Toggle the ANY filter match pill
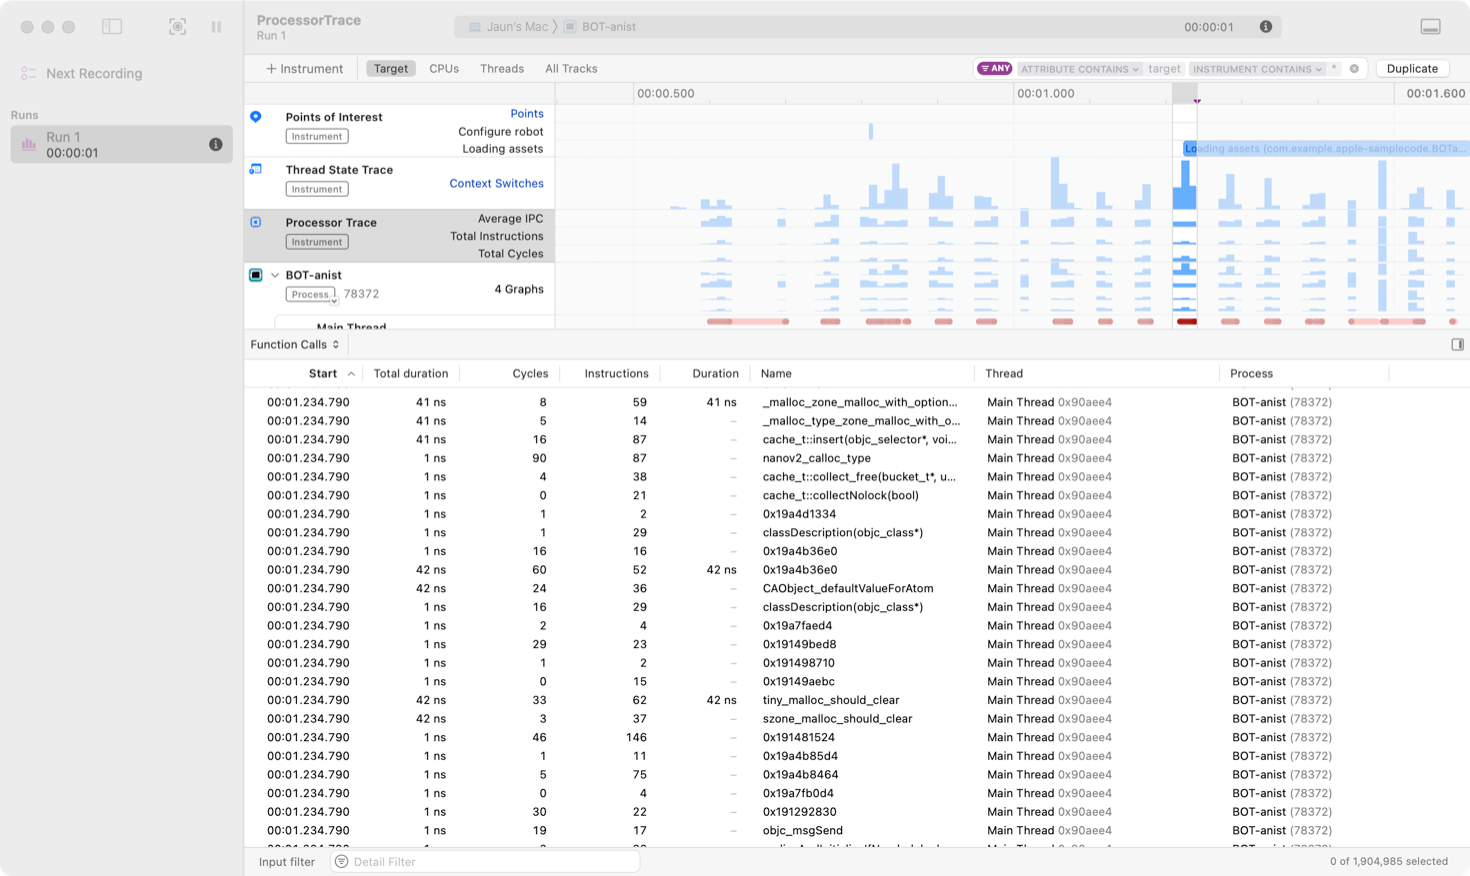This screenshot has height=876, width=1470. click(x=994, y=69)
